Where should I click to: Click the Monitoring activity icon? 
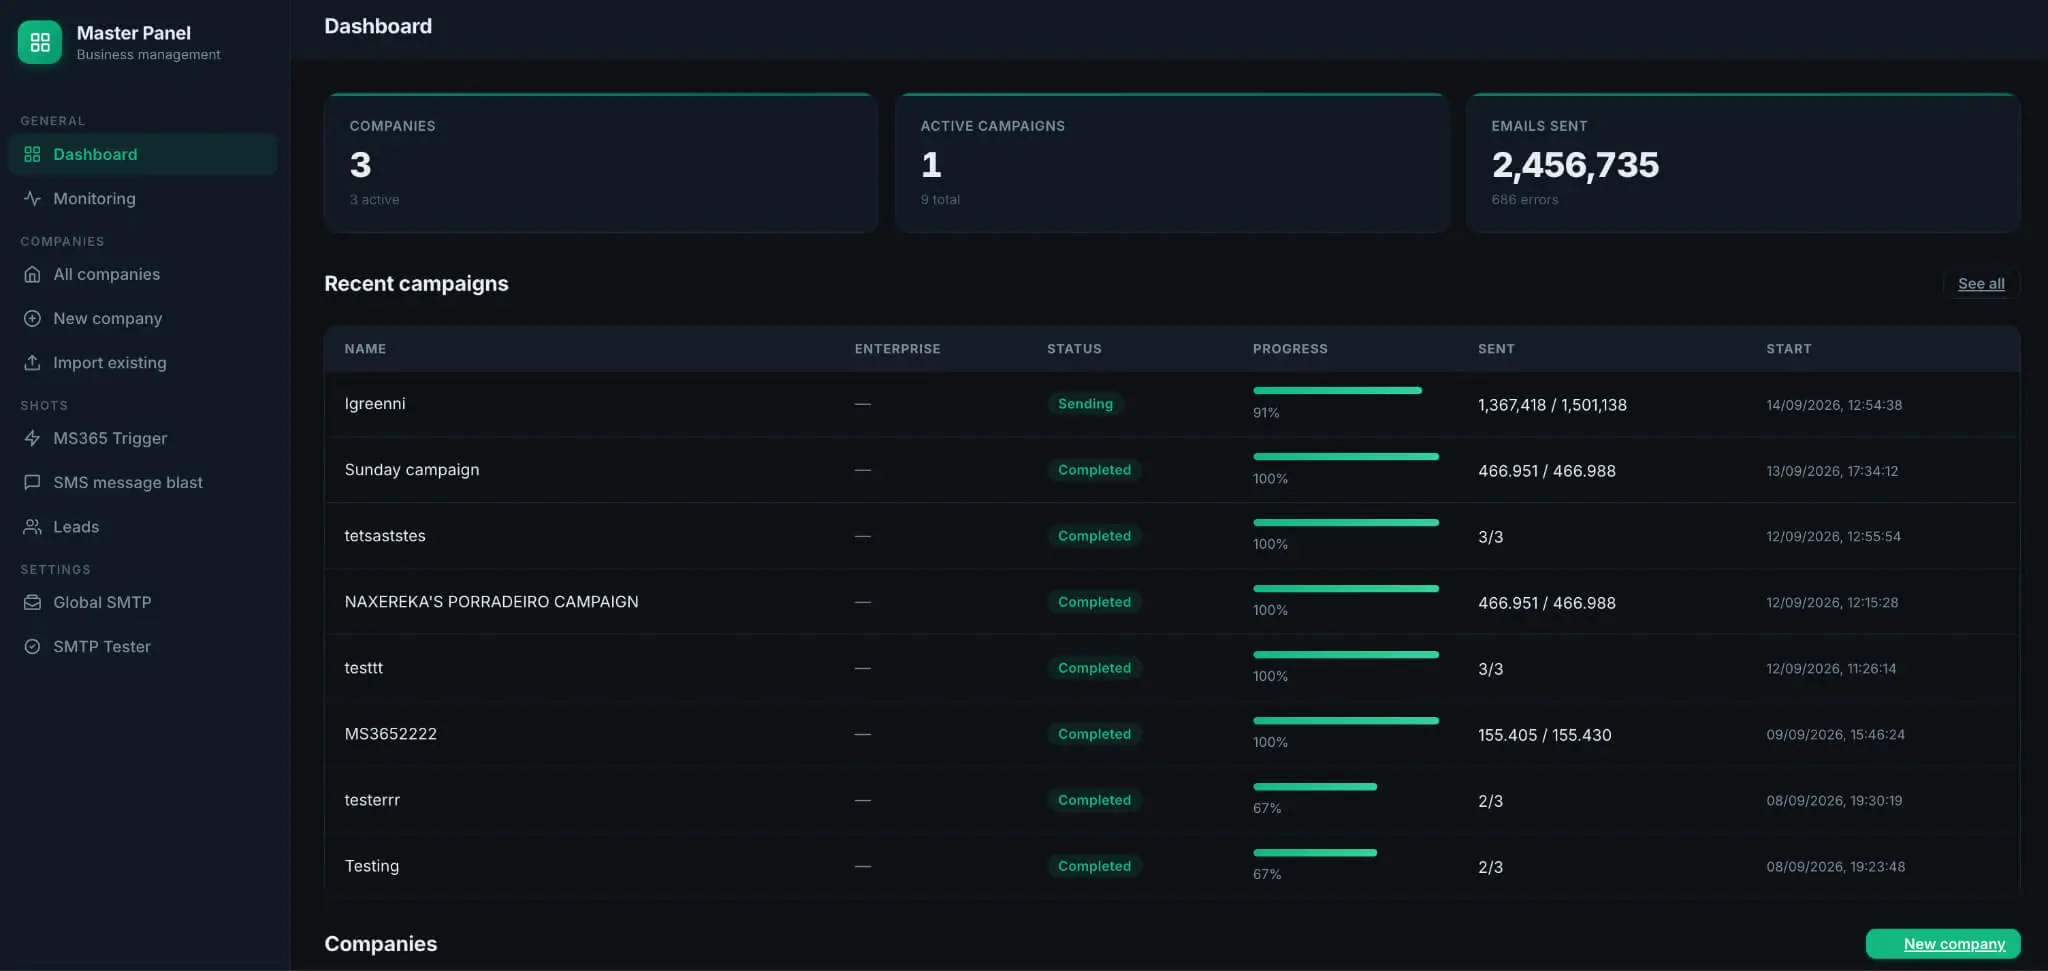click(32, 198)
